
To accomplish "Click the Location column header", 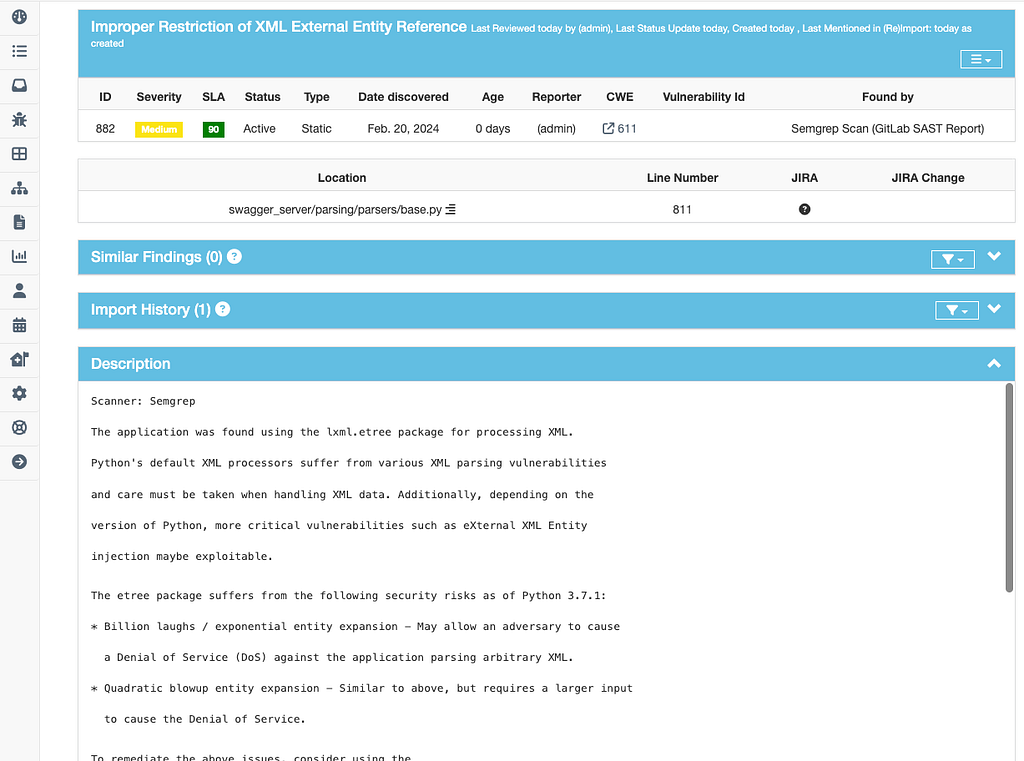I will pos(342,178).
